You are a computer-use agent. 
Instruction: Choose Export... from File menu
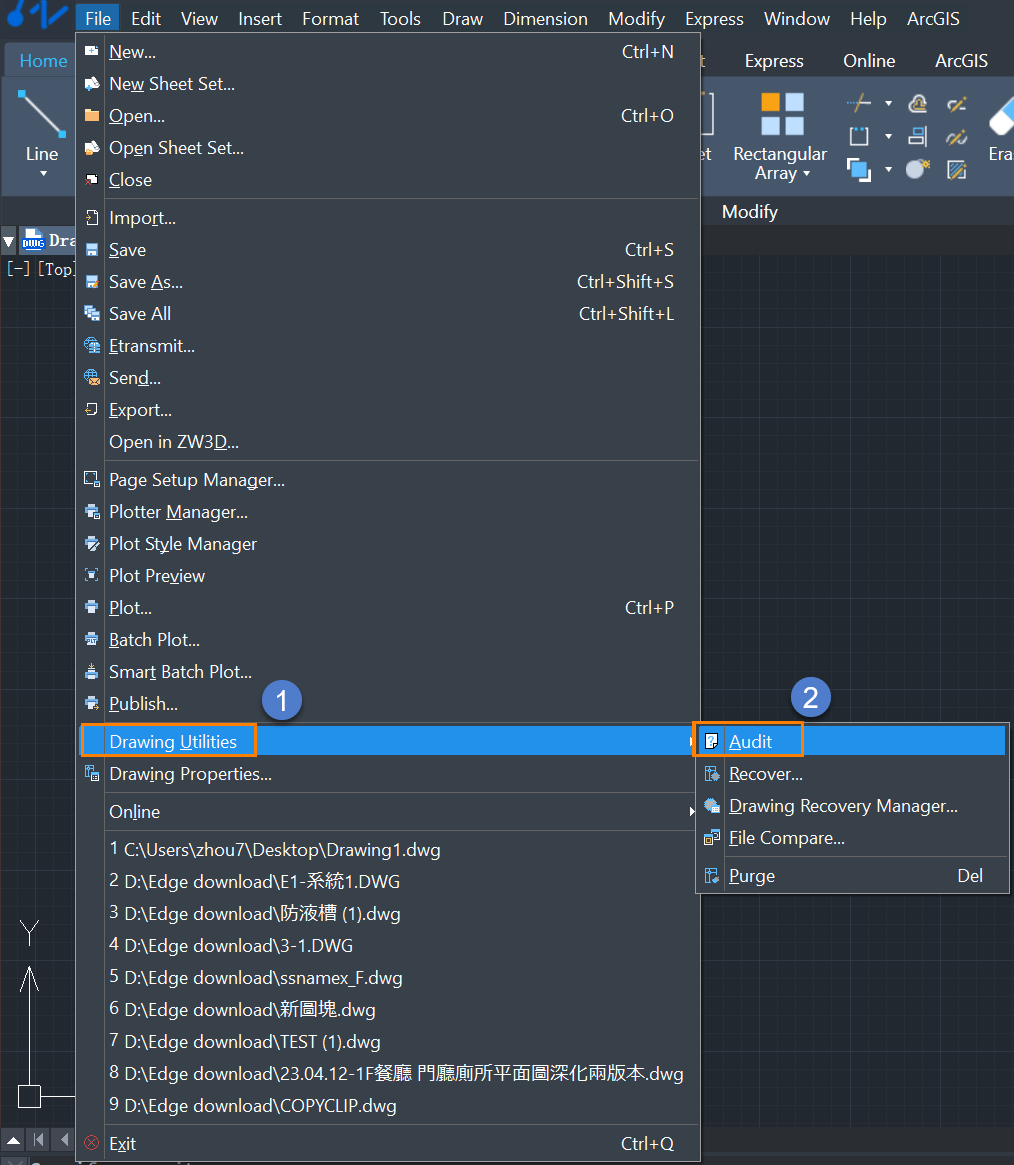point(389,409)
